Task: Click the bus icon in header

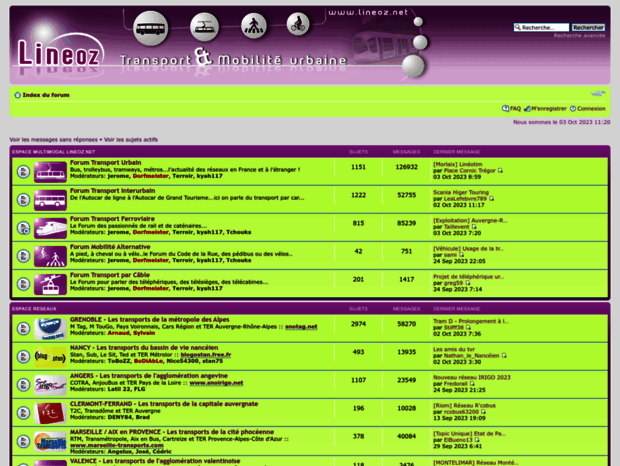Action: (x=150, y=28)
